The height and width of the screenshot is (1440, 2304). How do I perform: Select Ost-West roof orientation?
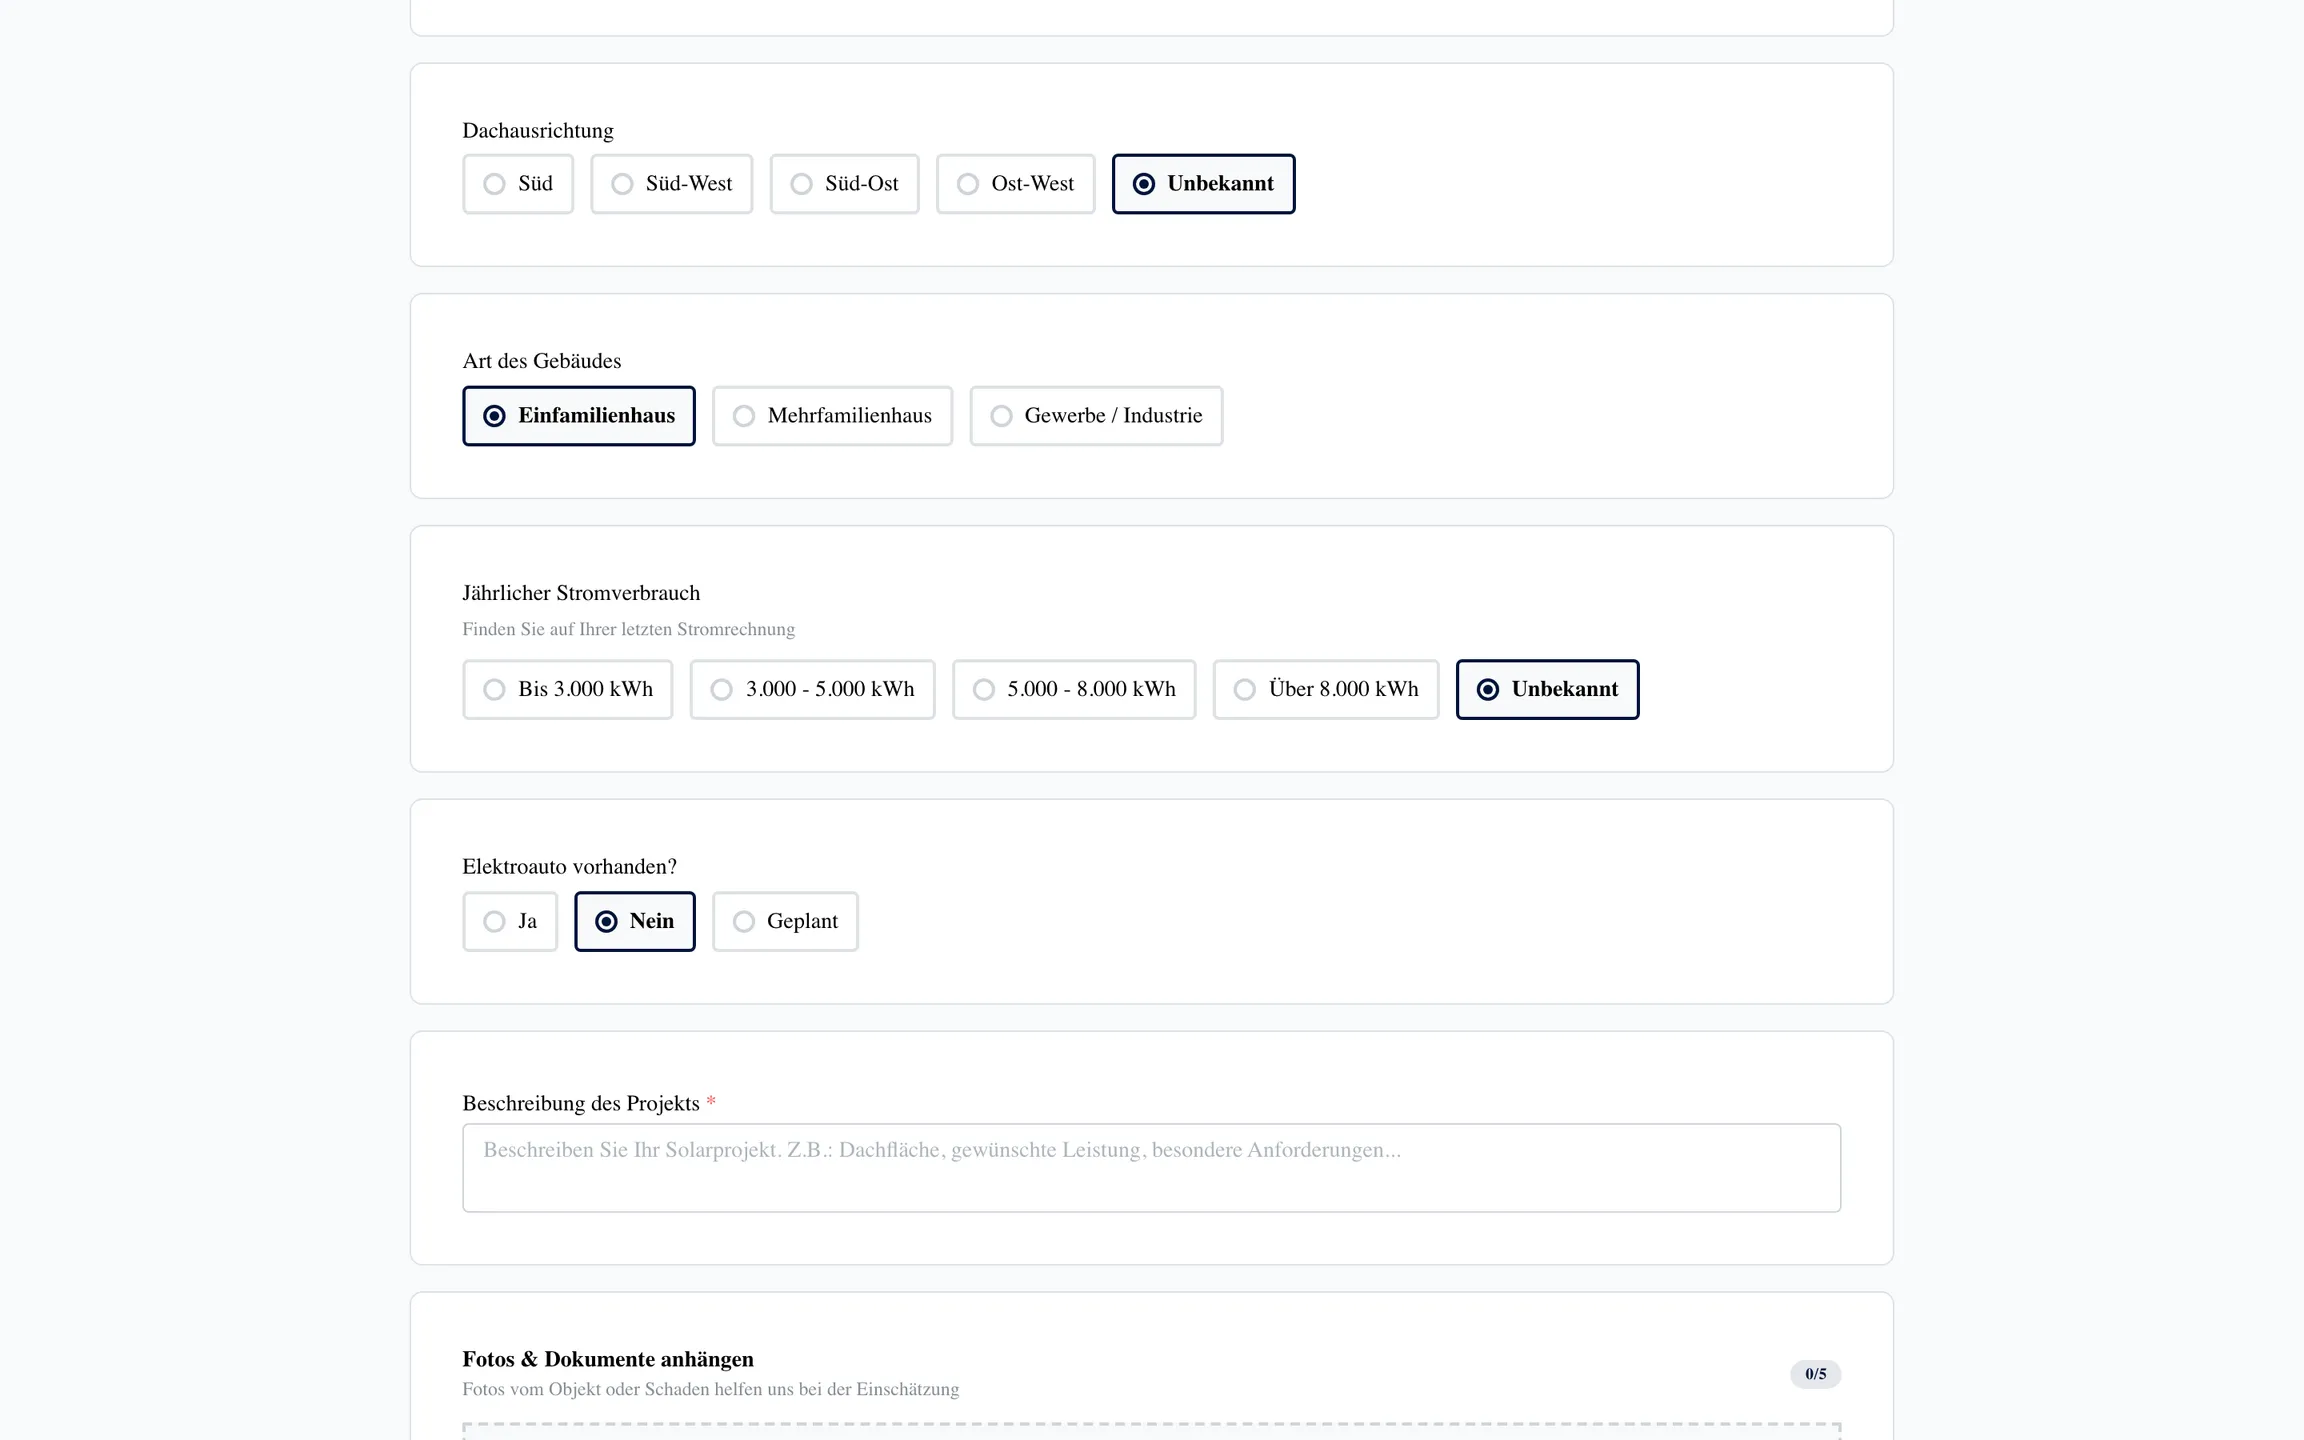(x=1015, y=184)
